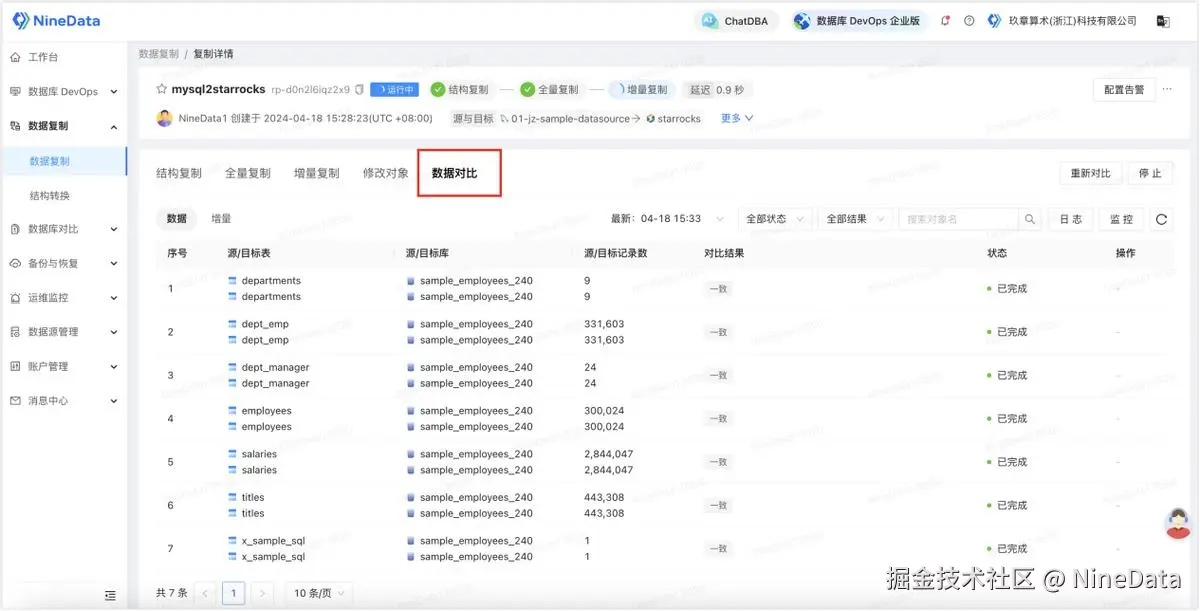Expand 运维监控 sidebar menu
The height and width of the screenshot is (611, 1200).
[63, 297]
